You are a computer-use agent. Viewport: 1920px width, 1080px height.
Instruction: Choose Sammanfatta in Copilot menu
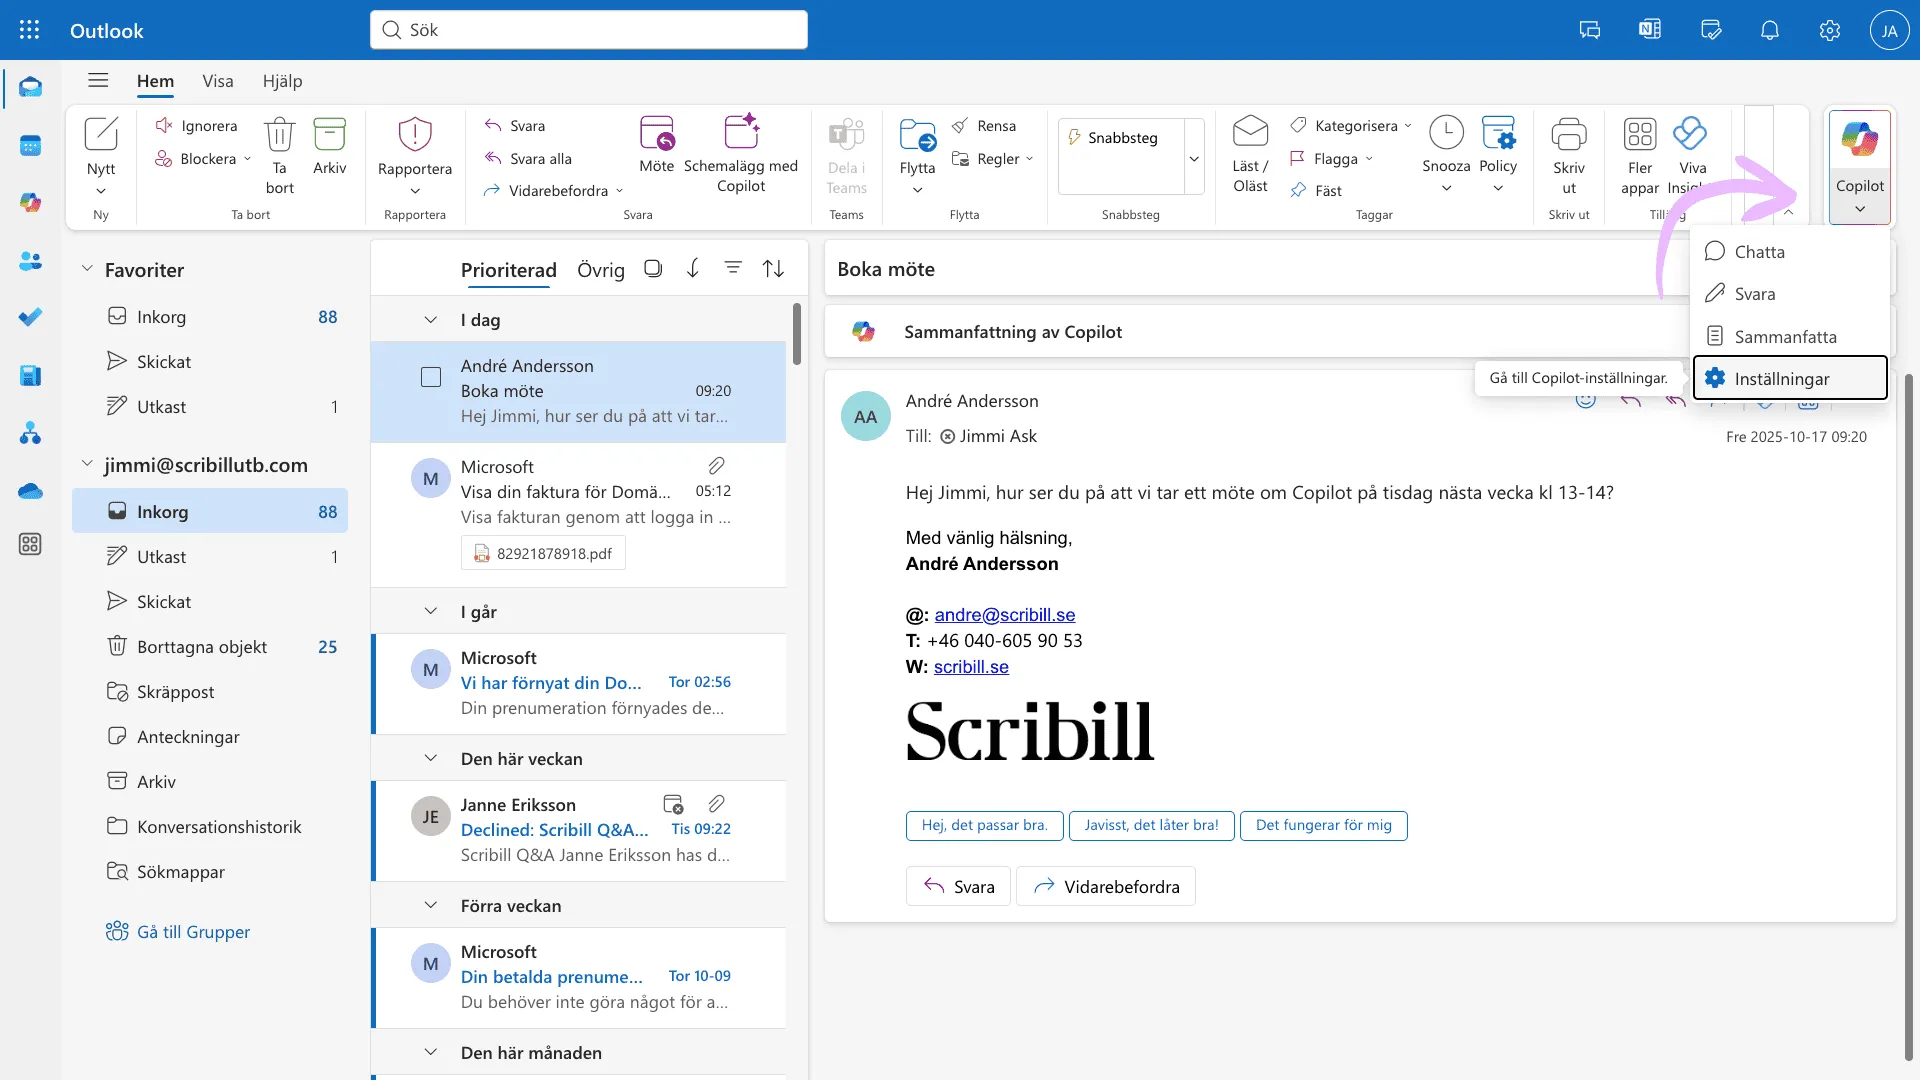[1790, 337]
